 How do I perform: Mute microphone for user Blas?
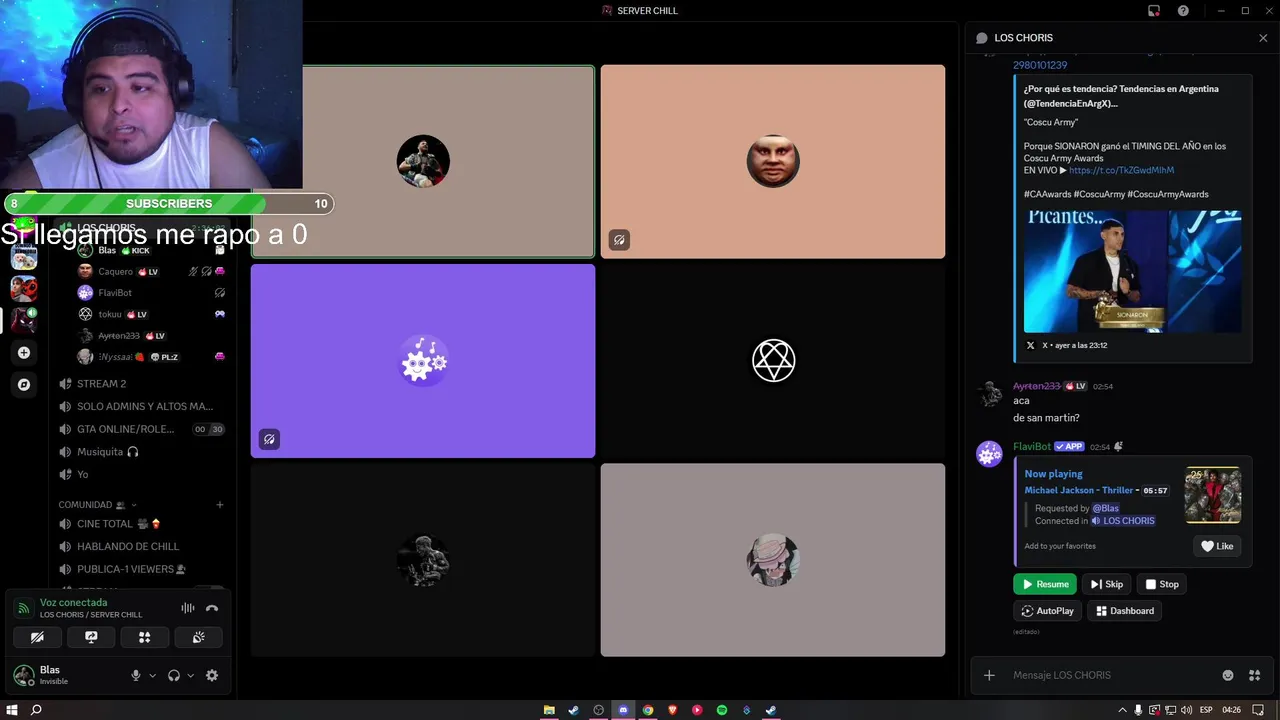pyautogui.click(x=136, y=675)
